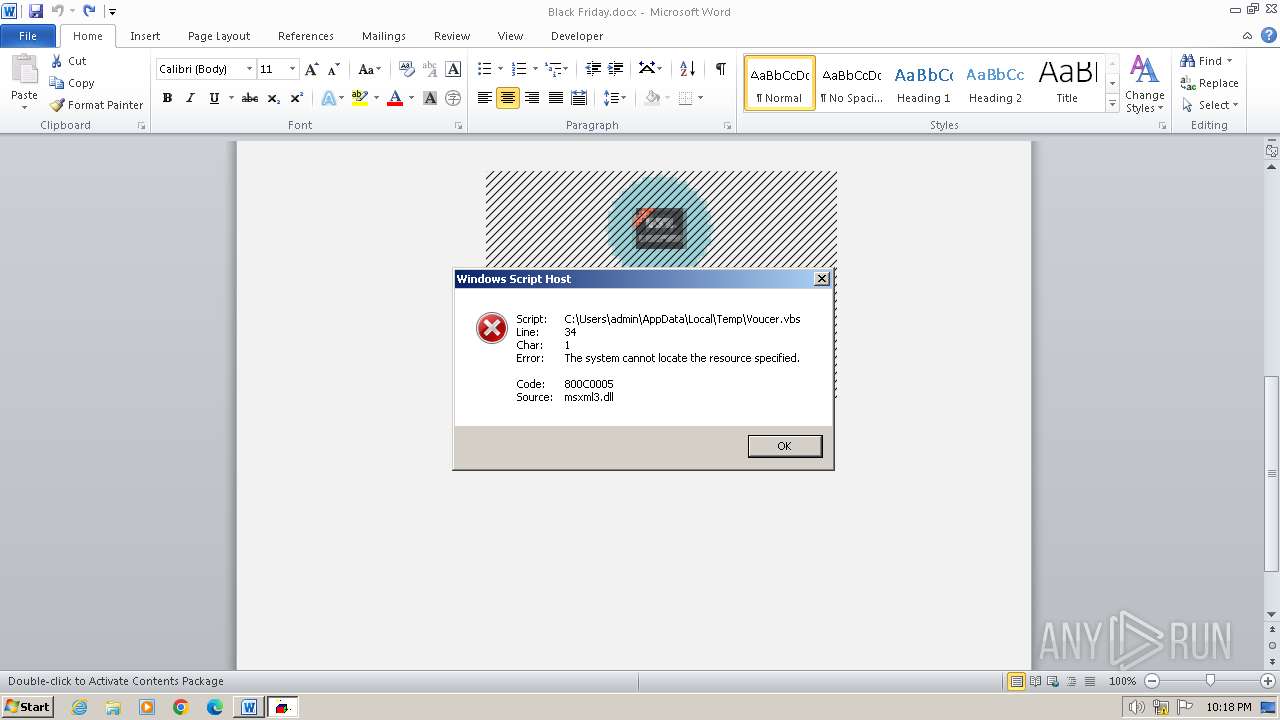Screen dimensions: 1280x720
Task: Switch to Full Screen Reading view
Action: point(1034,681)
